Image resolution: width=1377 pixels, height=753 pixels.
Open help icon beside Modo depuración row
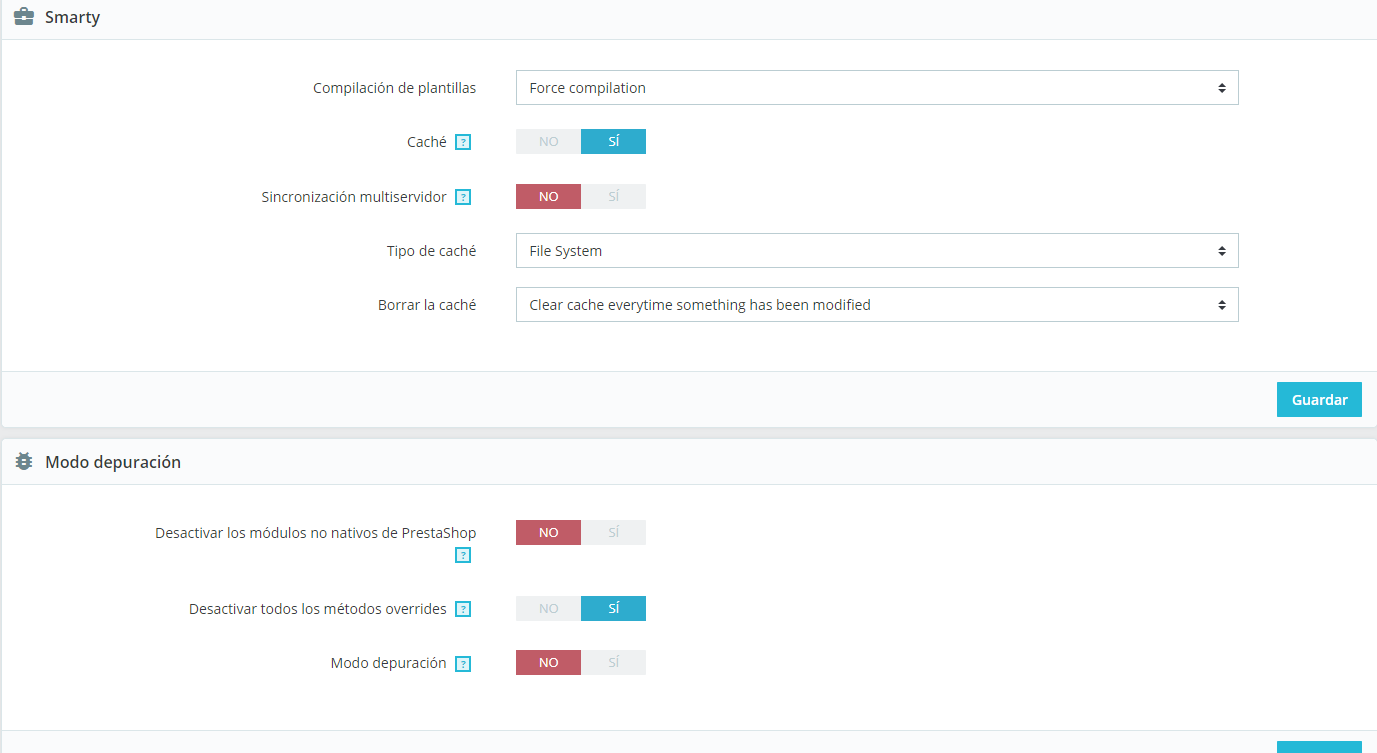point(463,663)
